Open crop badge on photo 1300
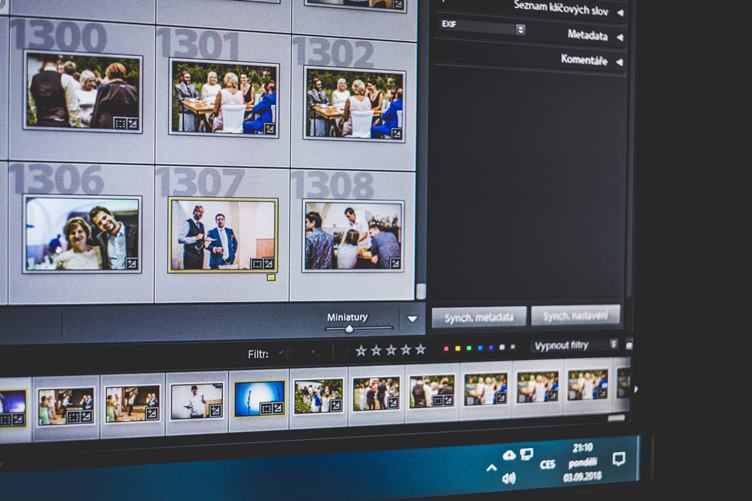This screenshot has width=752, height=501. (120, 124)
